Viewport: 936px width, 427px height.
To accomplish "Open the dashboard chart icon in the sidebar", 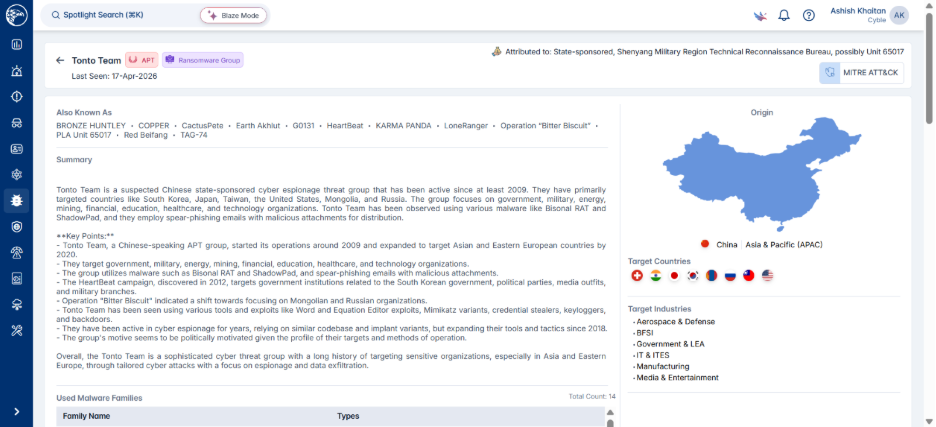I will click(x=17, y=45).
